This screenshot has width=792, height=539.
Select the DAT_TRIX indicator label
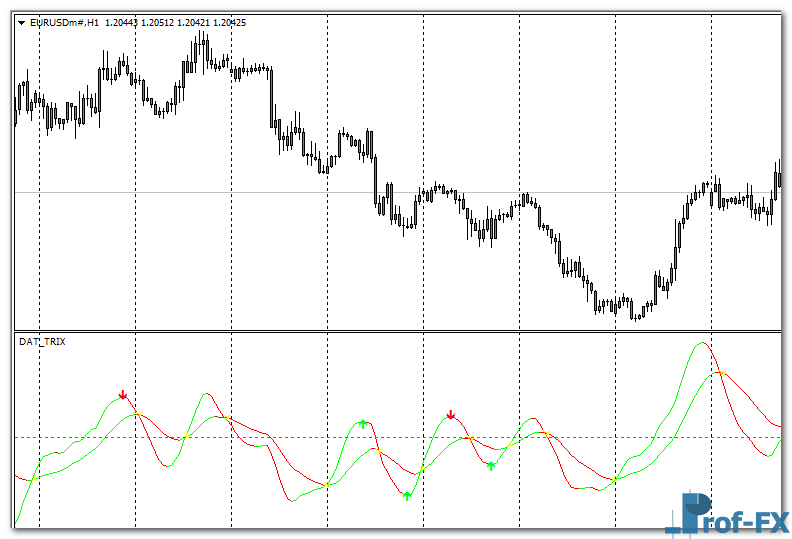click(x=40, y=342)
